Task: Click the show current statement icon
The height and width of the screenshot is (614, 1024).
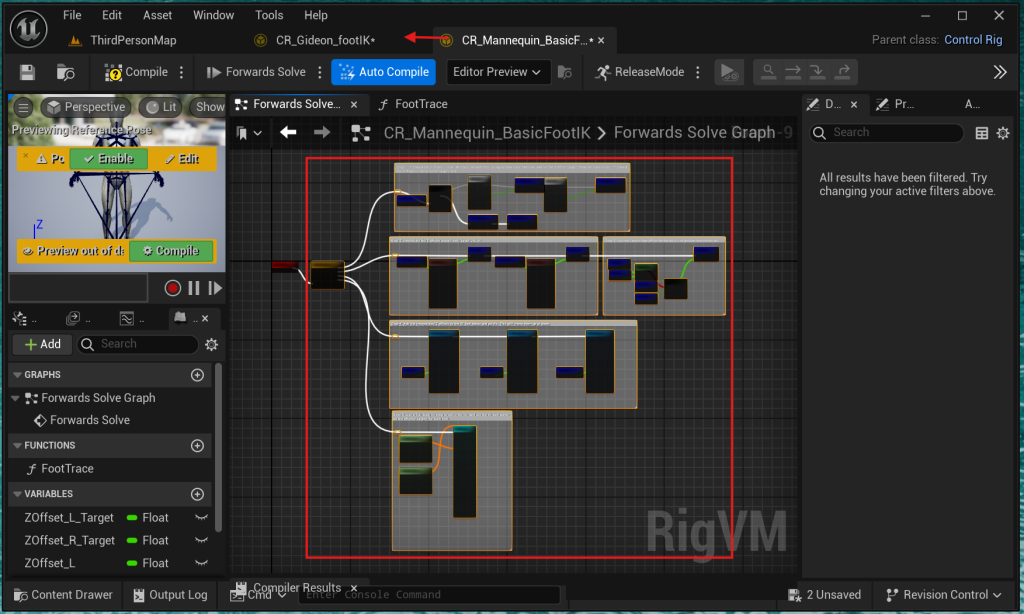Action: (x=768, y=72)
